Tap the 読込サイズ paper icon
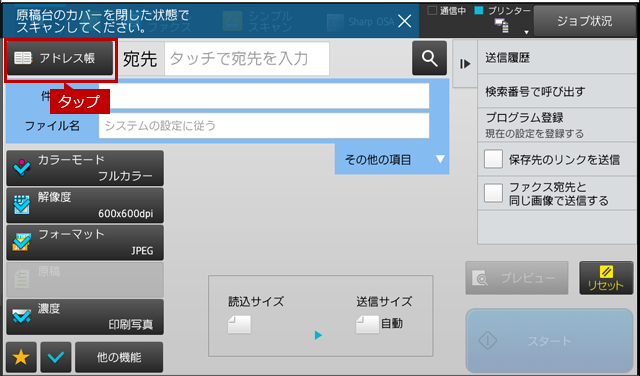The height and width of the screenshot is (376, 640). point(239,325)
